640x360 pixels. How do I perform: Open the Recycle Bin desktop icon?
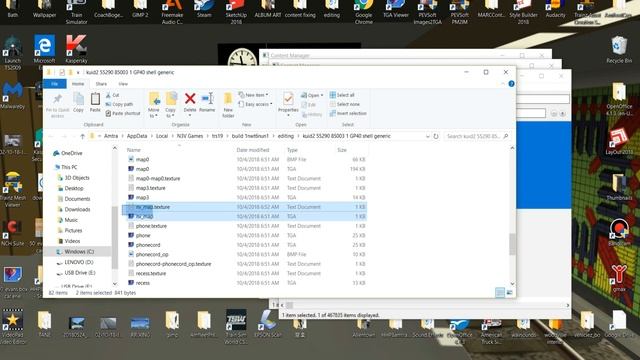(x=619, y=50)
